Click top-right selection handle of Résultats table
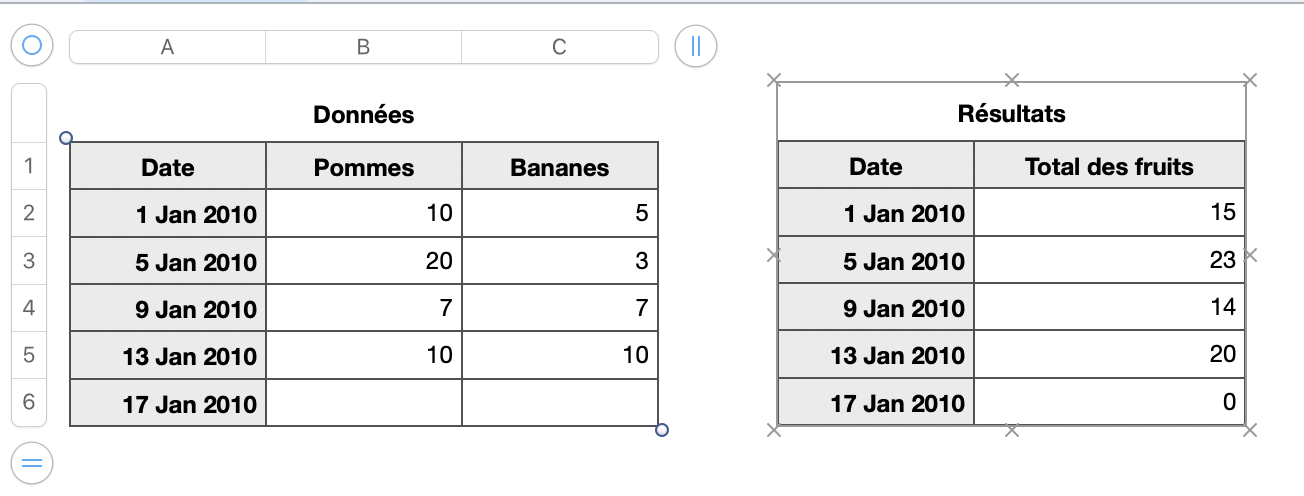 tap(1249, 80)
